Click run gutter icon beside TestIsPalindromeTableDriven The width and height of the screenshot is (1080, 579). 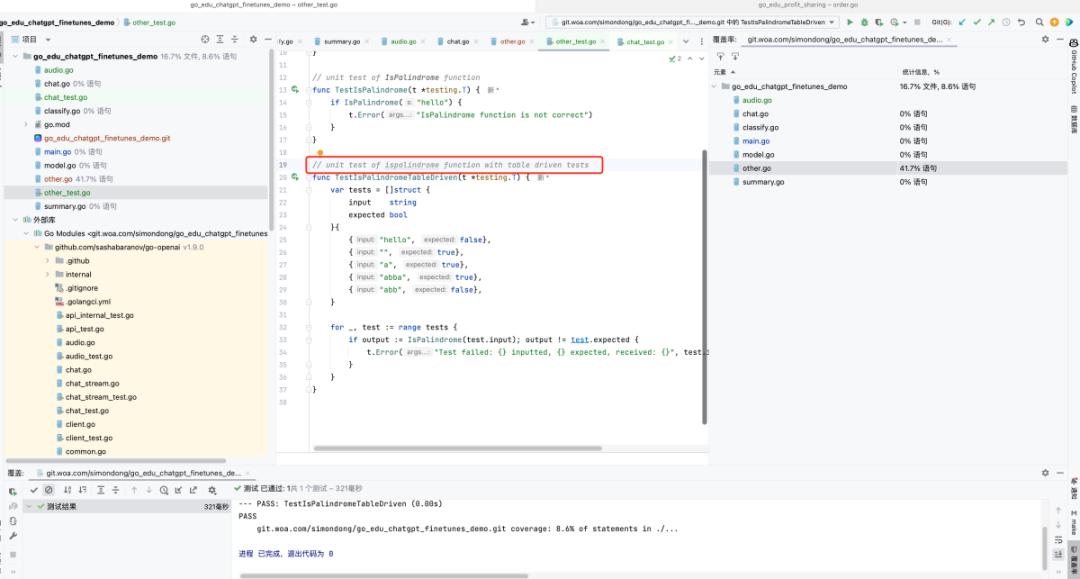click(x=295, y=177)
